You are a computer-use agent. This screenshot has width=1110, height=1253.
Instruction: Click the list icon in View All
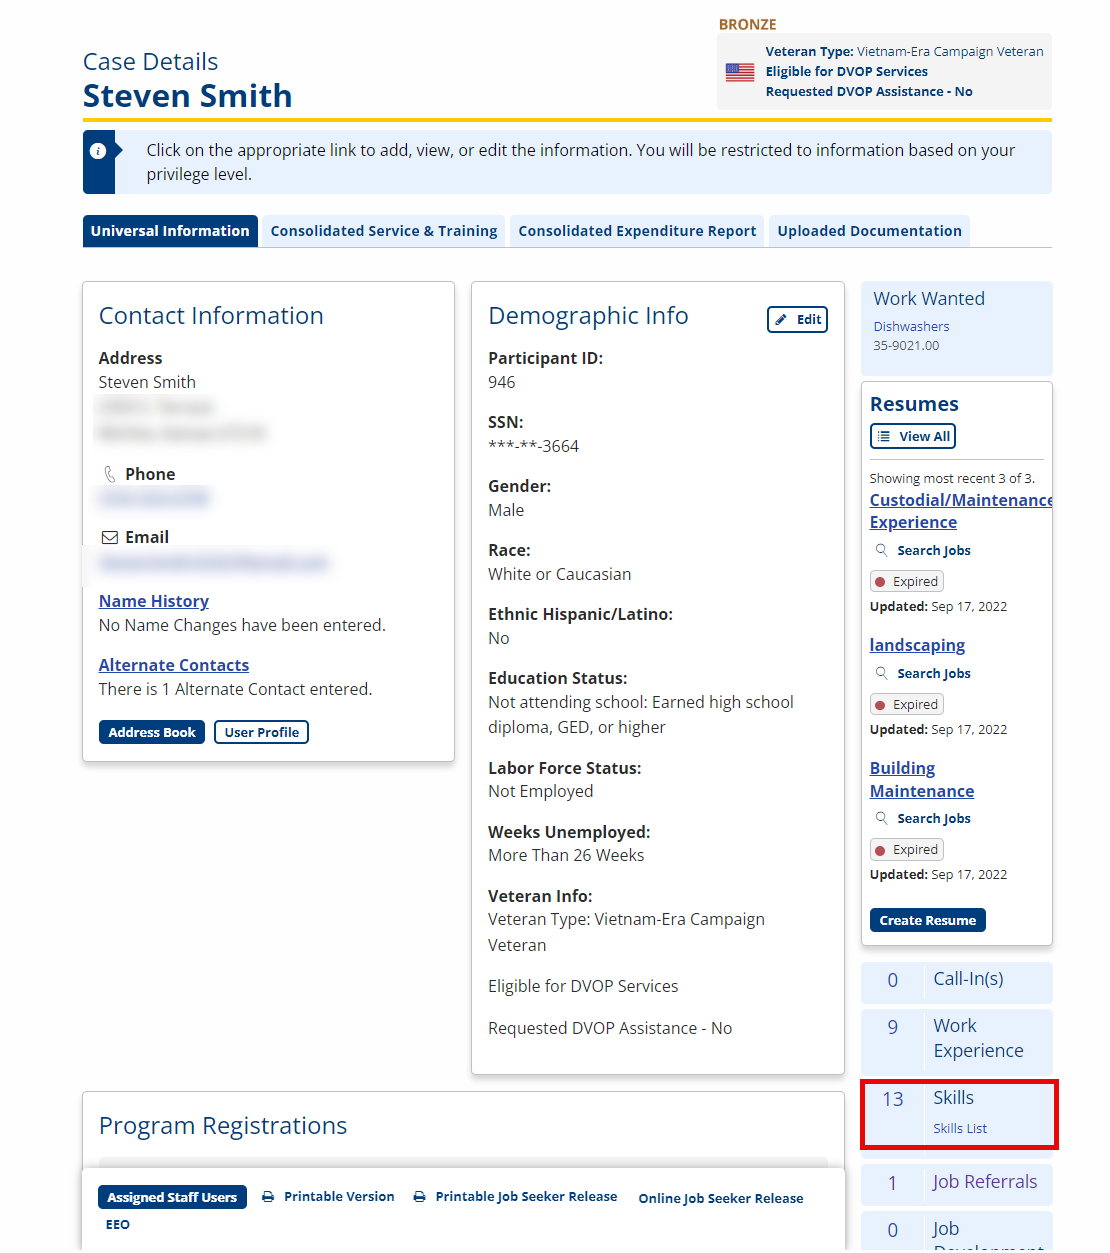pos(884,437)
